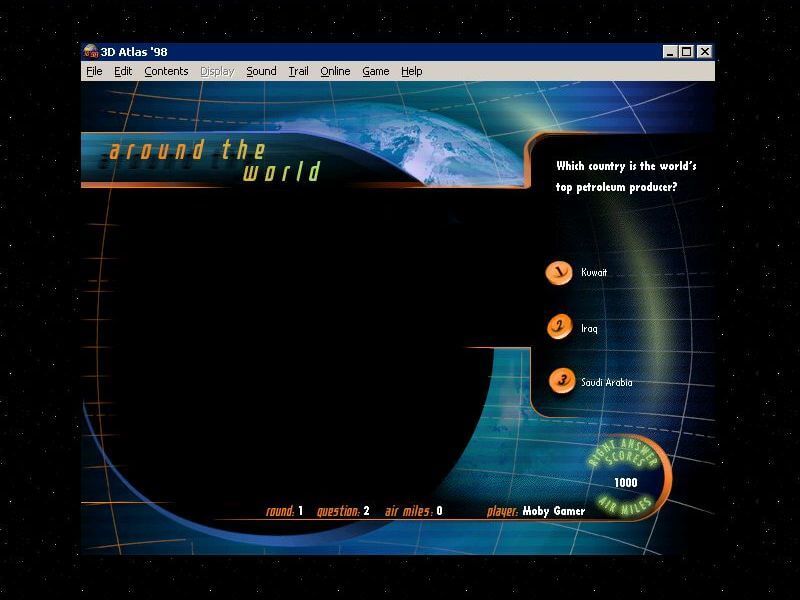Click the player name Moby Gamer
This screenshot has width=800, height=600.
pos(554,511)
